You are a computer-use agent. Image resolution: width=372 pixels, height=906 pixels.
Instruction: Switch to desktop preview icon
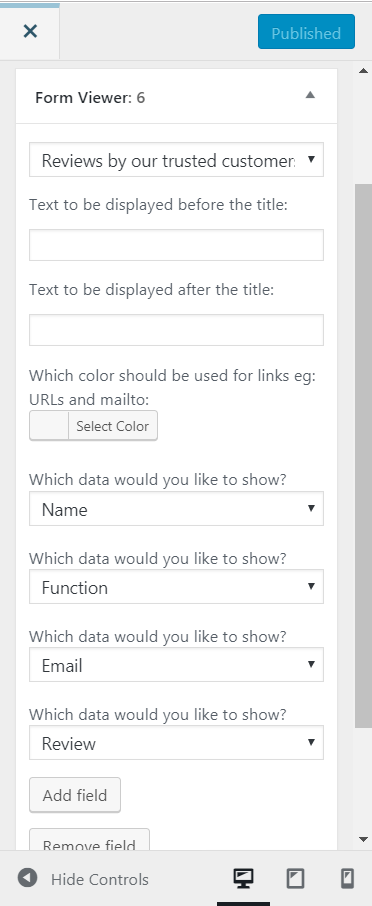[243, 879]
